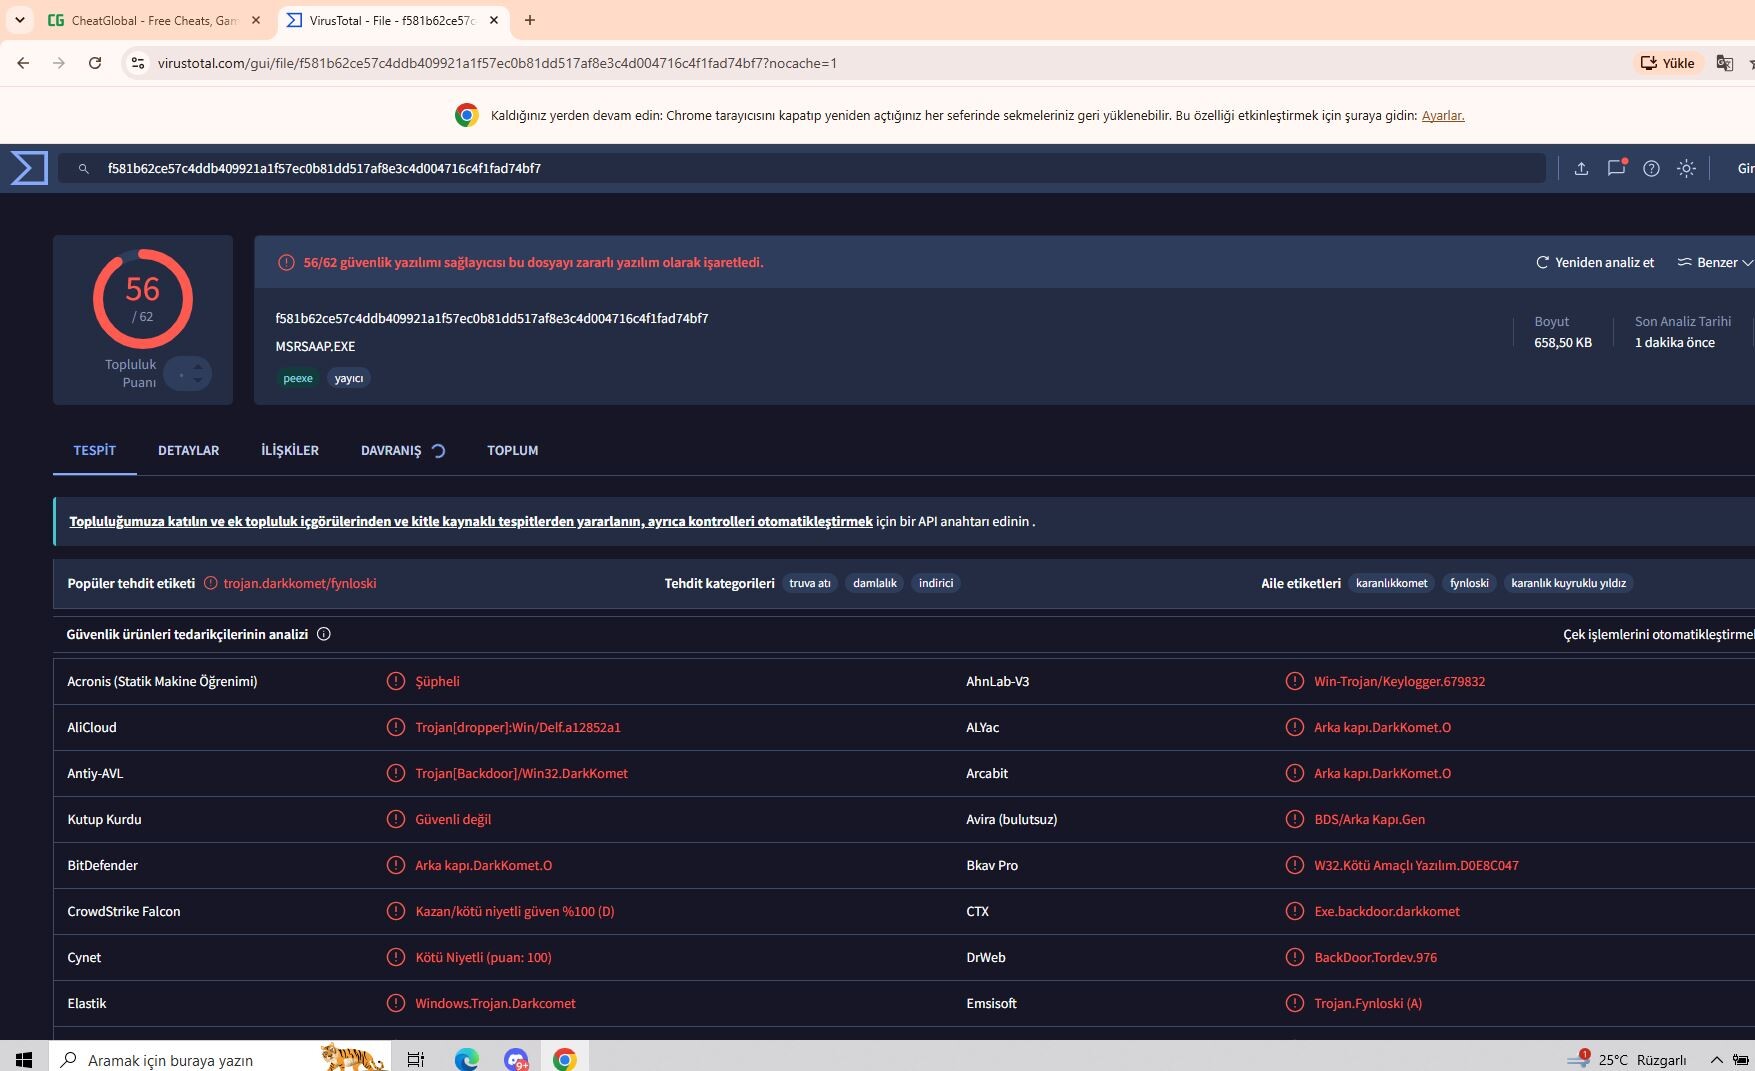Open the notifications chat icon with red dot

pyautogui.click(x=1616, y=168)
